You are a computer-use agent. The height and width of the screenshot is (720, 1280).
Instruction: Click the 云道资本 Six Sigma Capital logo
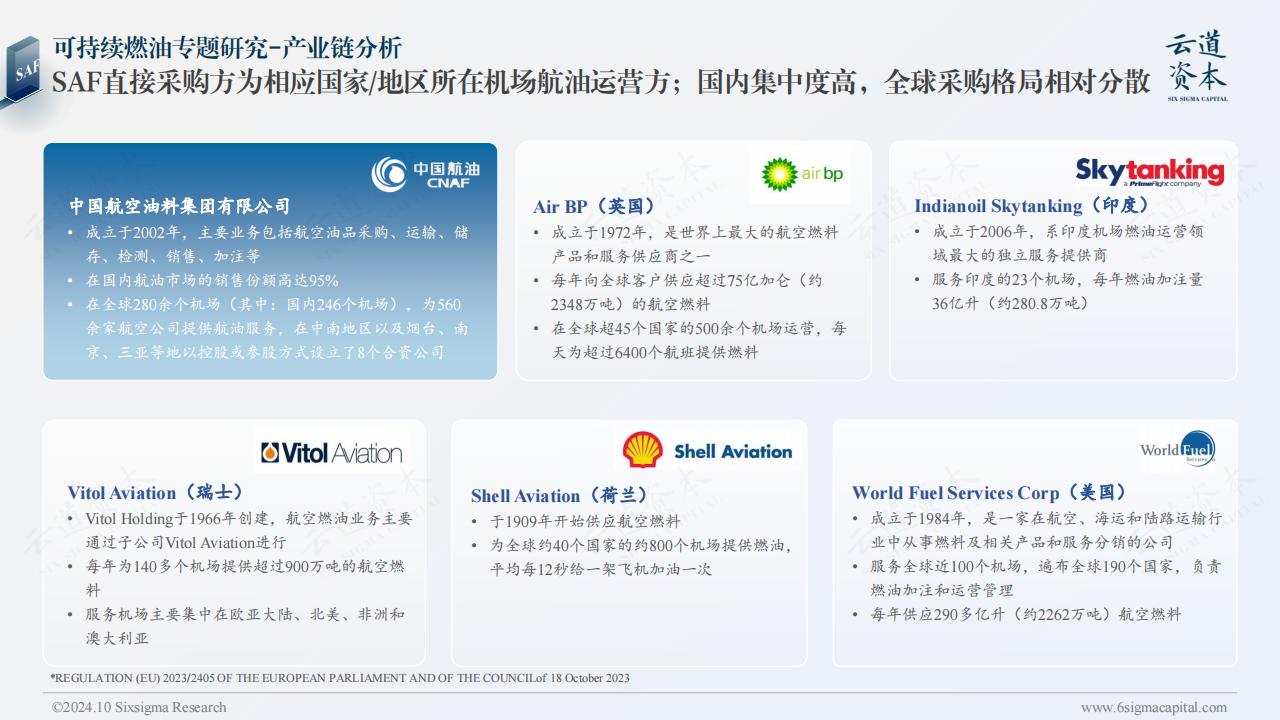coord(1197,66)
